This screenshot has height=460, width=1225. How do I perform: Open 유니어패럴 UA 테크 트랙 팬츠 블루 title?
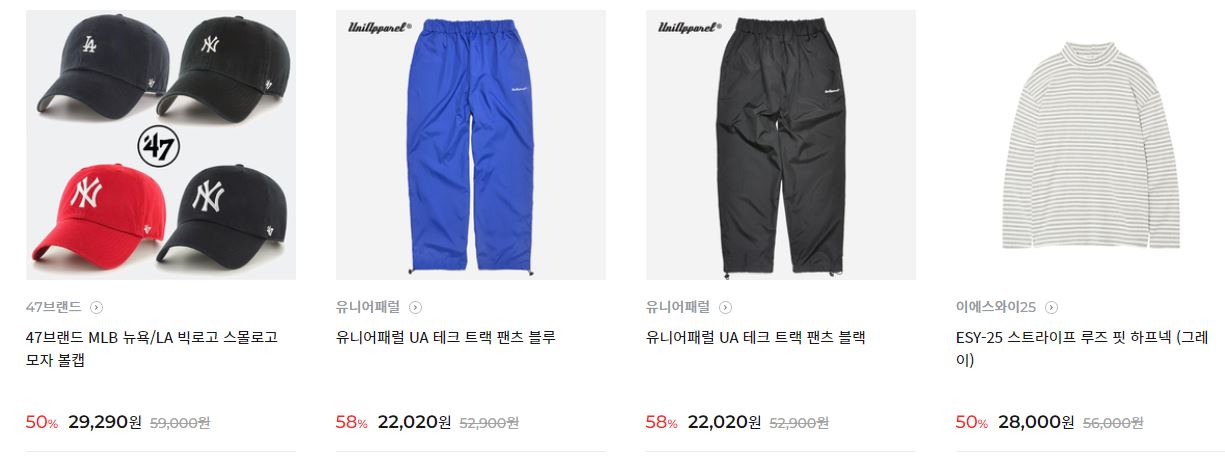pos(446,338)
